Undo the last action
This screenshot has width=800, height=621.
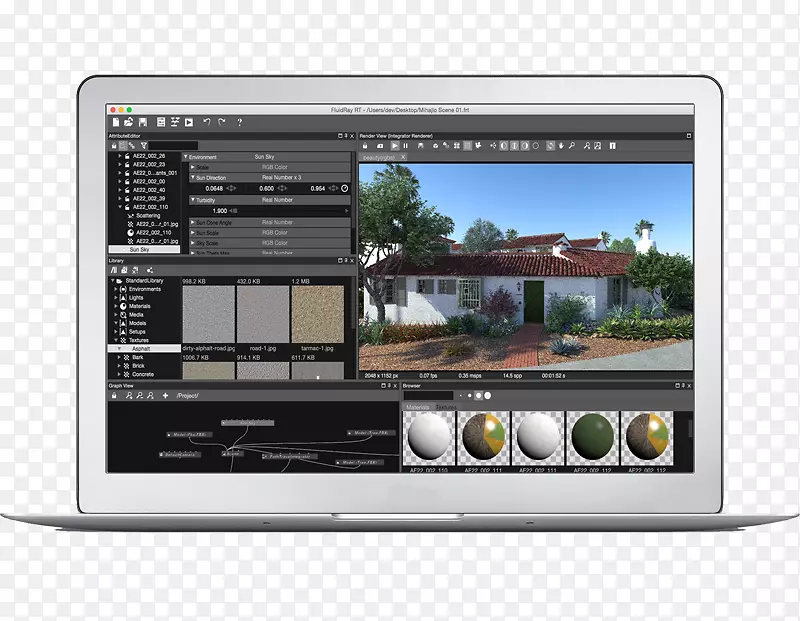coord(207,122)
